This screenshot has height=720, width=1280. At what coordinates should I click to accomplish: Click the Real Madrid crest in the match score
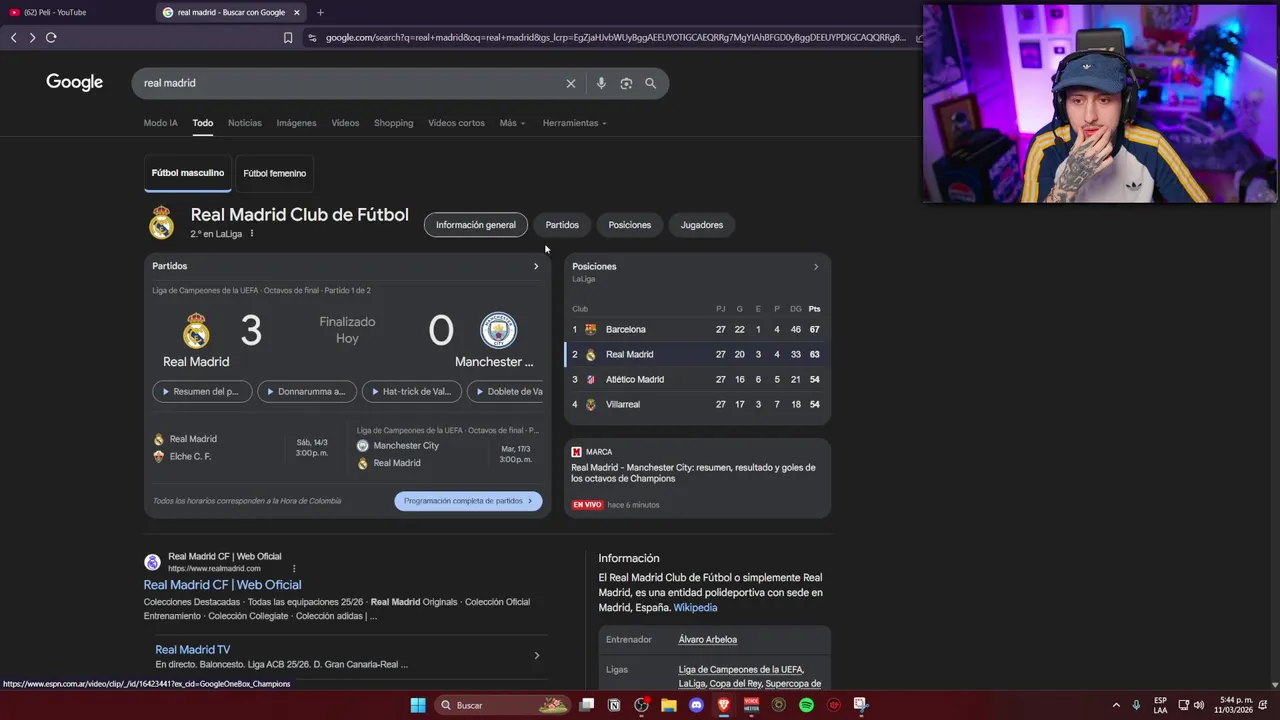click(196, 331)
